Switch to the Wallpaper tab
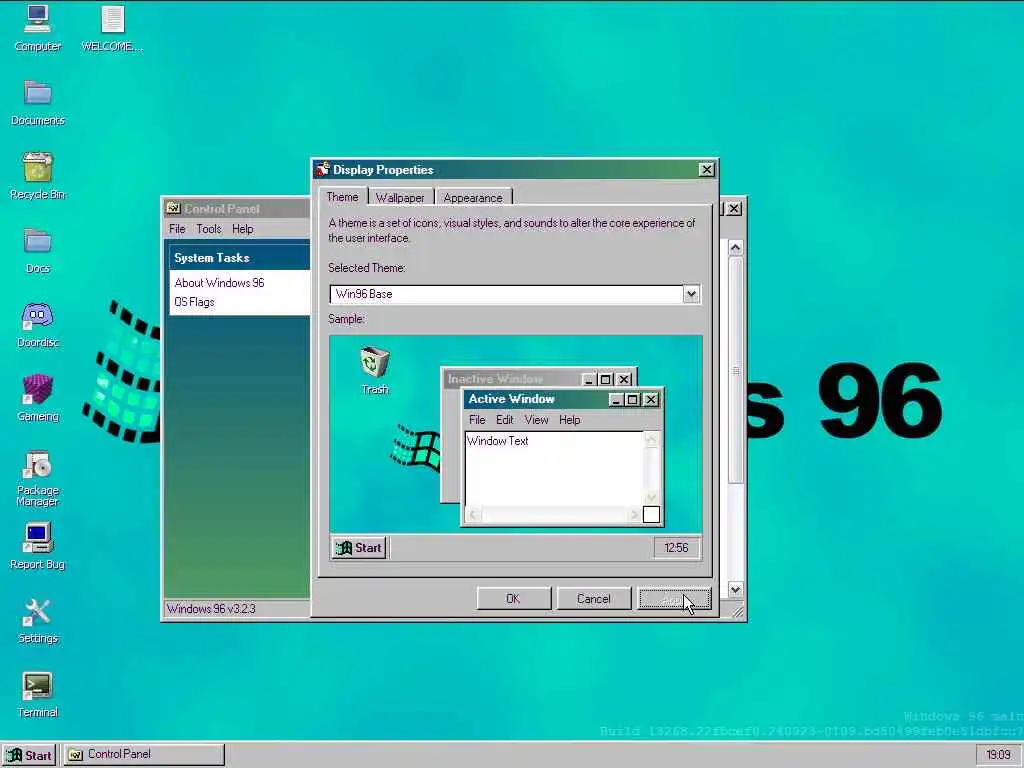Image resolution: width=1024 pixels, height=768 pixels. point(400,198)
